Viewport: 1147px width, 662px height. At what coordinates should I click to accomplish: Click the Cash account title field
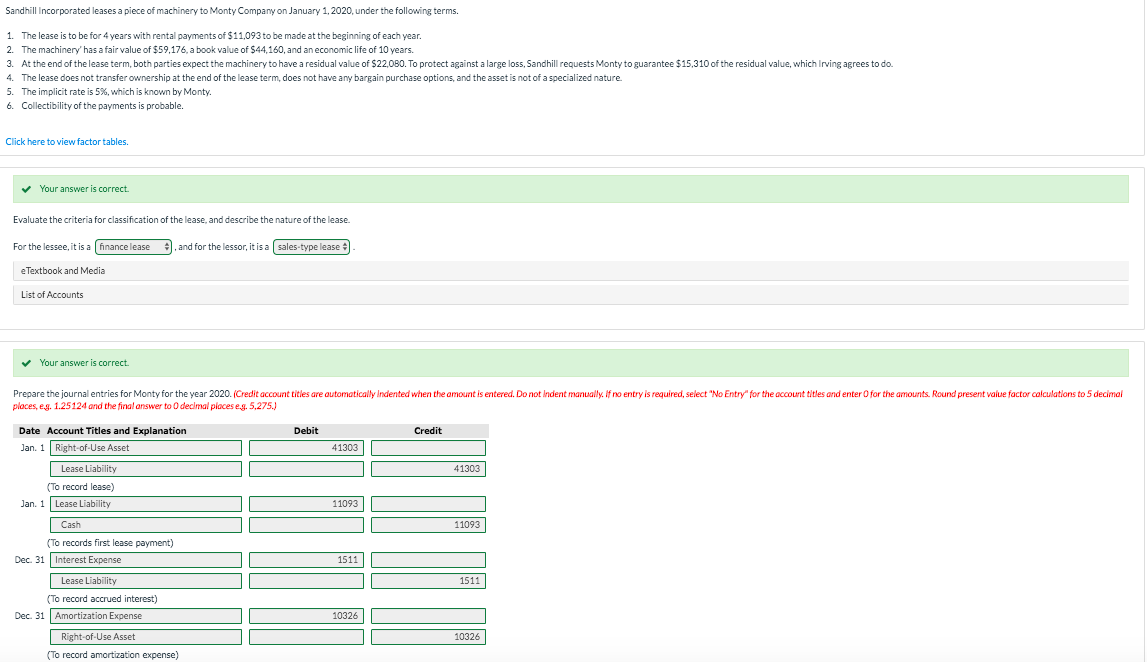[146, 525]
